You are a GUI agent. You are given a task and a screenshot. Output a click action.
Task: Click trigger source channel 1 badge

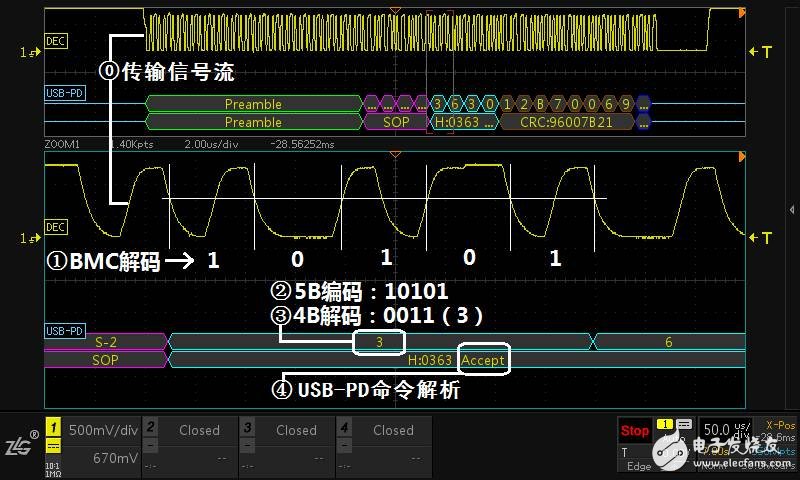(664, 424)
